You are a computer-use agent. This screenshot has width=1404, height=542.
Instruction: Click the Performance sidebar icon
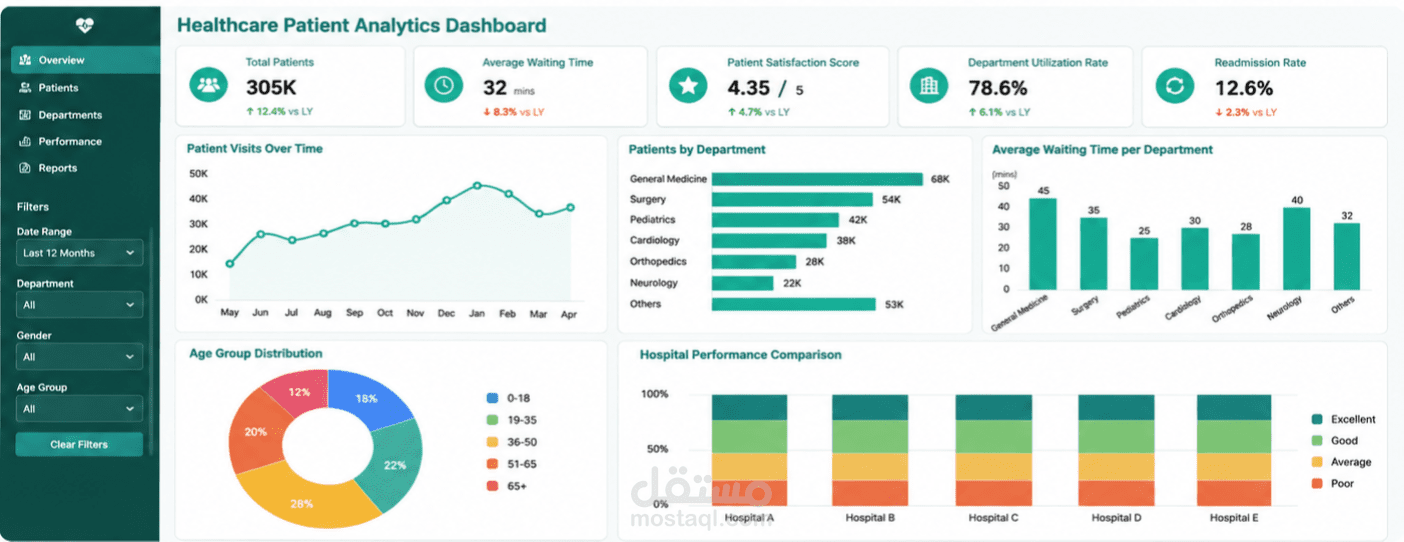pyautogui.click(x=26, y=142)
